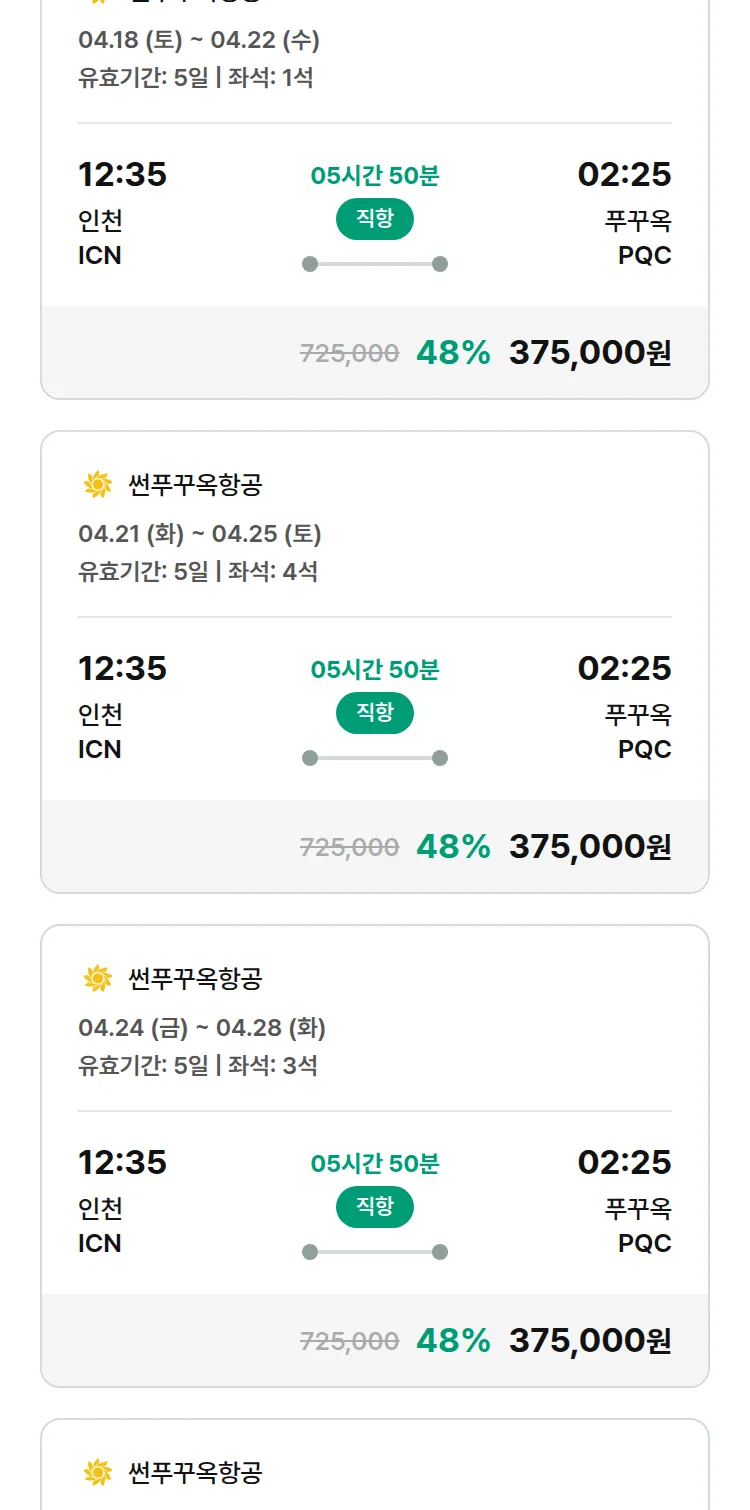The width and height of the screenshot is (750, 1510).
Task: Click the 48% discount on the 04.21 card
Action: point(453,847)
